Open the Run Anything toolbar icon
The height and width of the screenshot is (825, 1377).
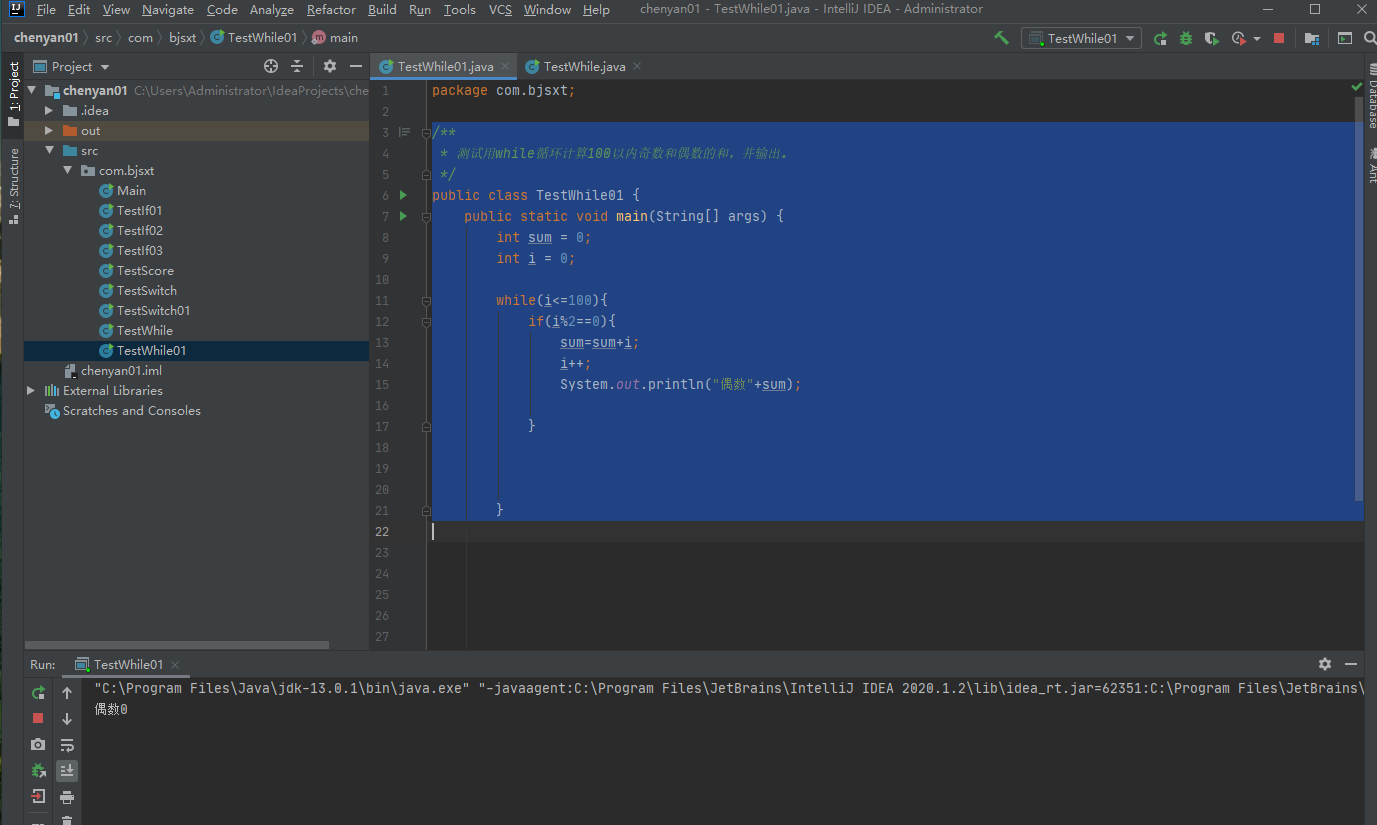1345,38
